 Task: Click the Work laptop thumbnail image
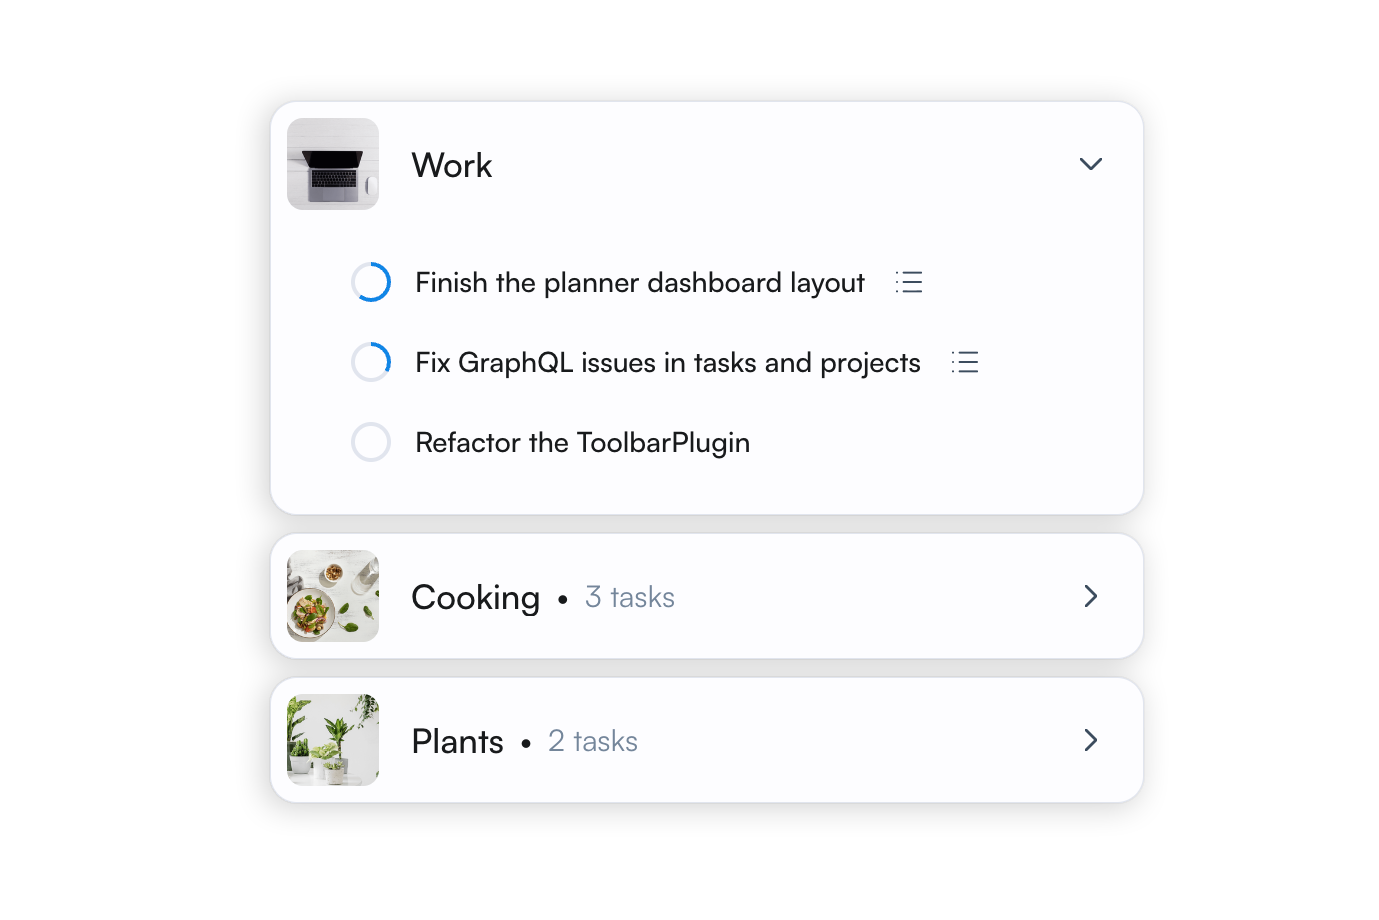tap(333, 164)
